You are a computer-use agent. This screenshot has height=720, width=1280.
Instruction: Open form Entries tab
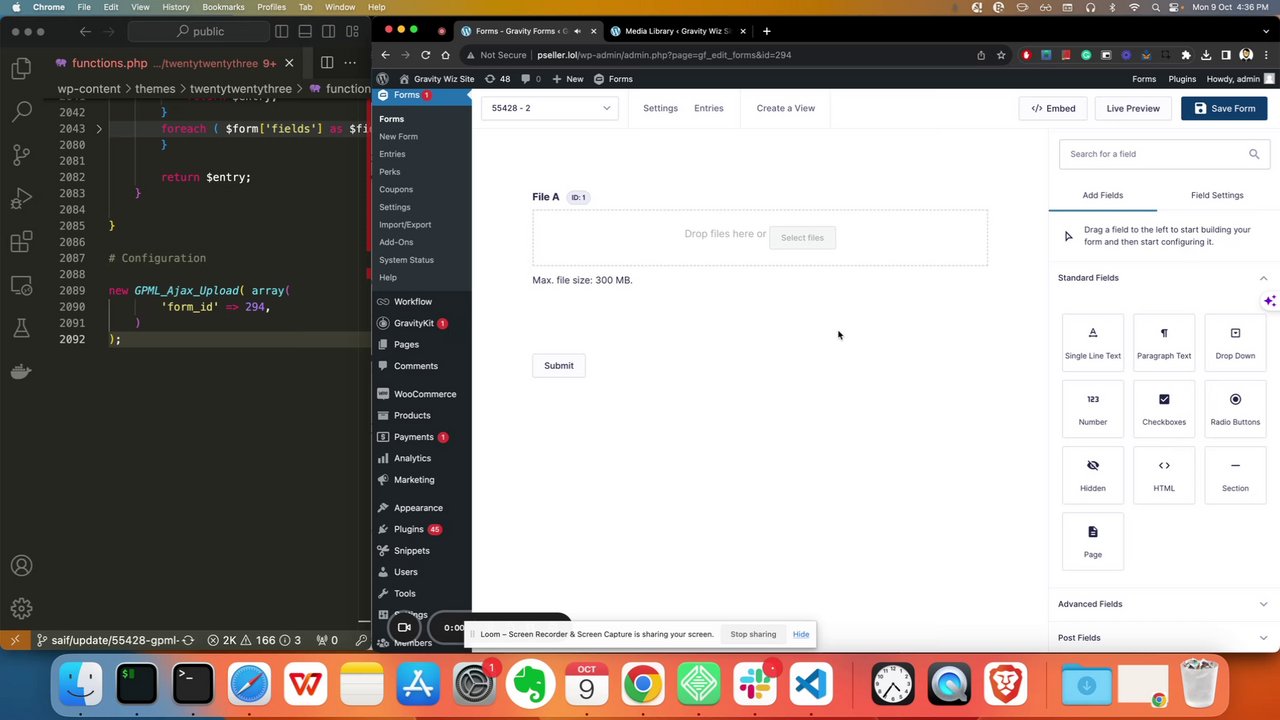click(x=709, y=108)
